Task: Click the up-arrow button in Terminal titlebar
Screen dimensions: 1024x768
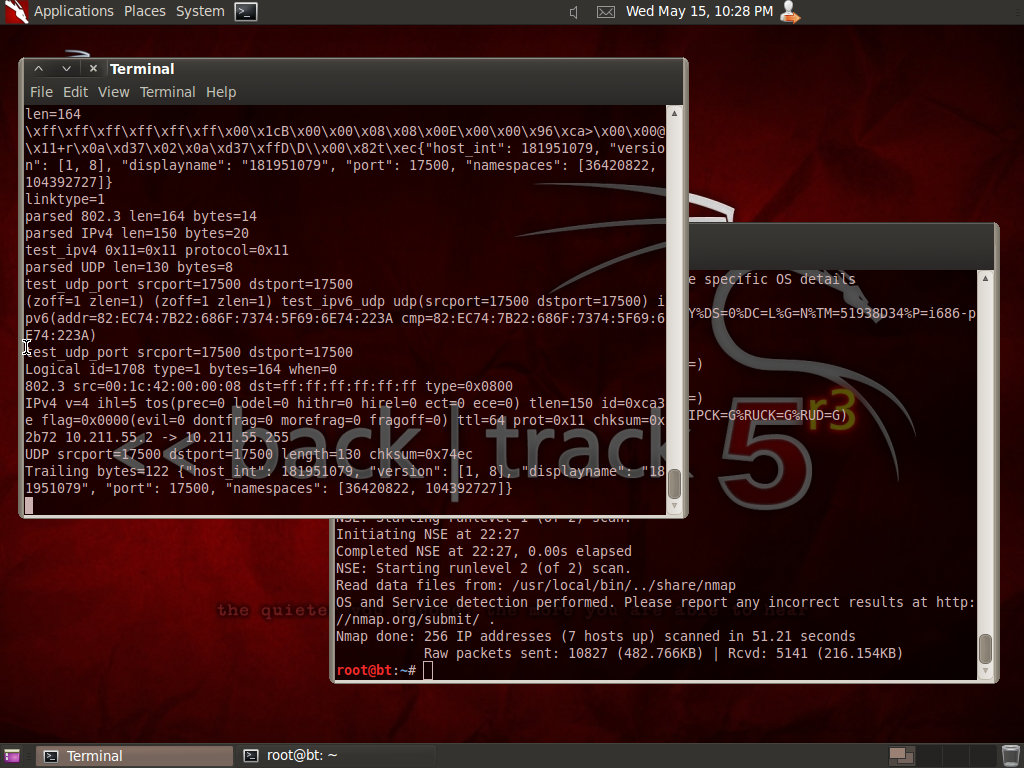Action: pyautogui.click(x=39, y=69)
